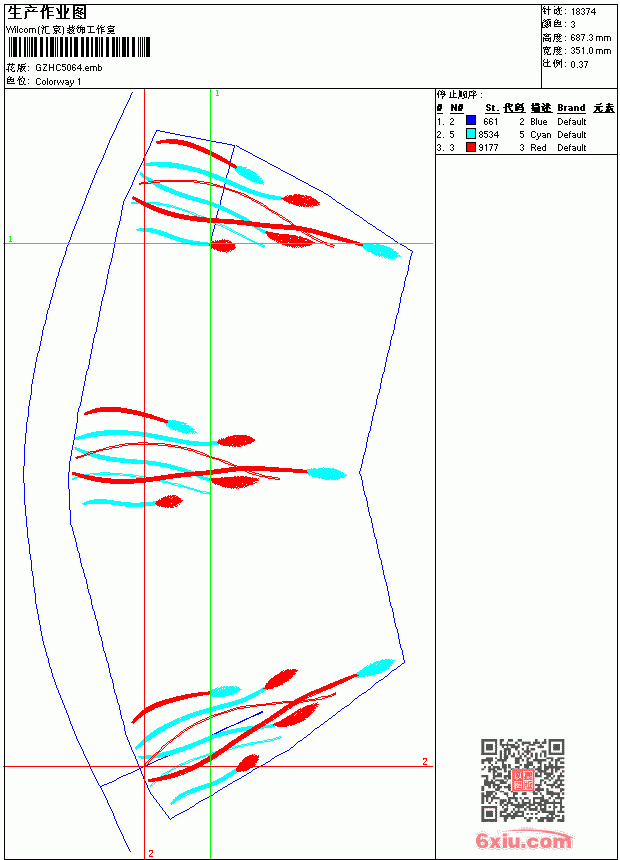Click the barcode under studio name
Viewport: 620px width, 860px height.
click(78, 47)
